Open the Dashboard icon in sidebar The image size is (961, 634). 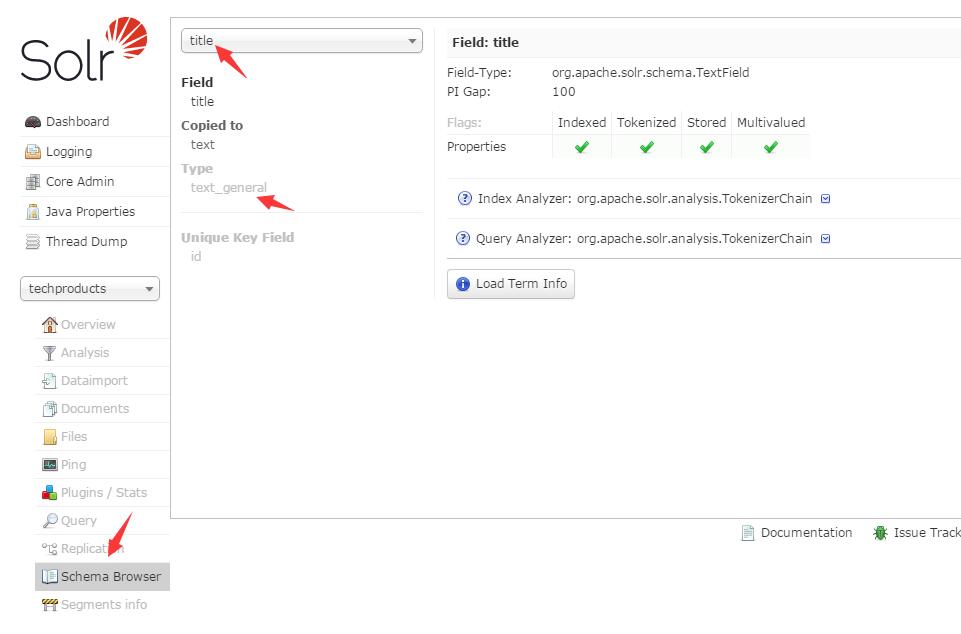tap(32, 122)
